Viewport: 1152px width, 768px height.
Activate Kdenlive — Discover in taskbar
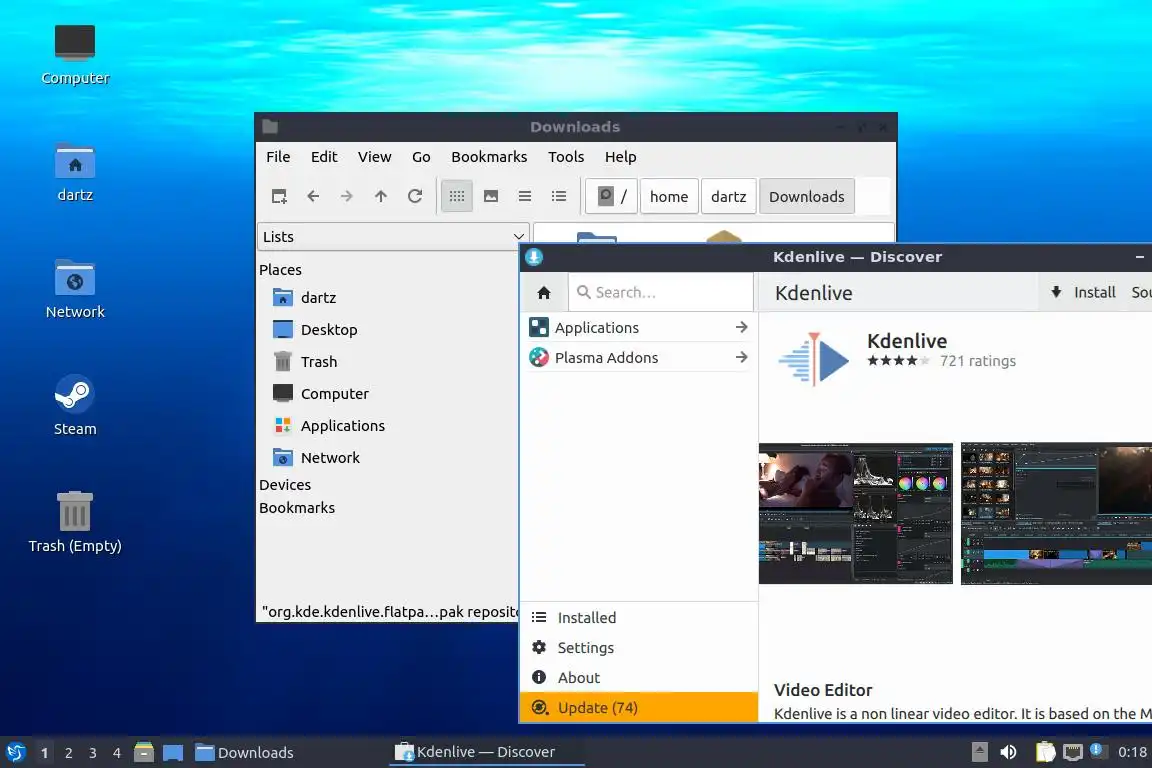point(486,752)
